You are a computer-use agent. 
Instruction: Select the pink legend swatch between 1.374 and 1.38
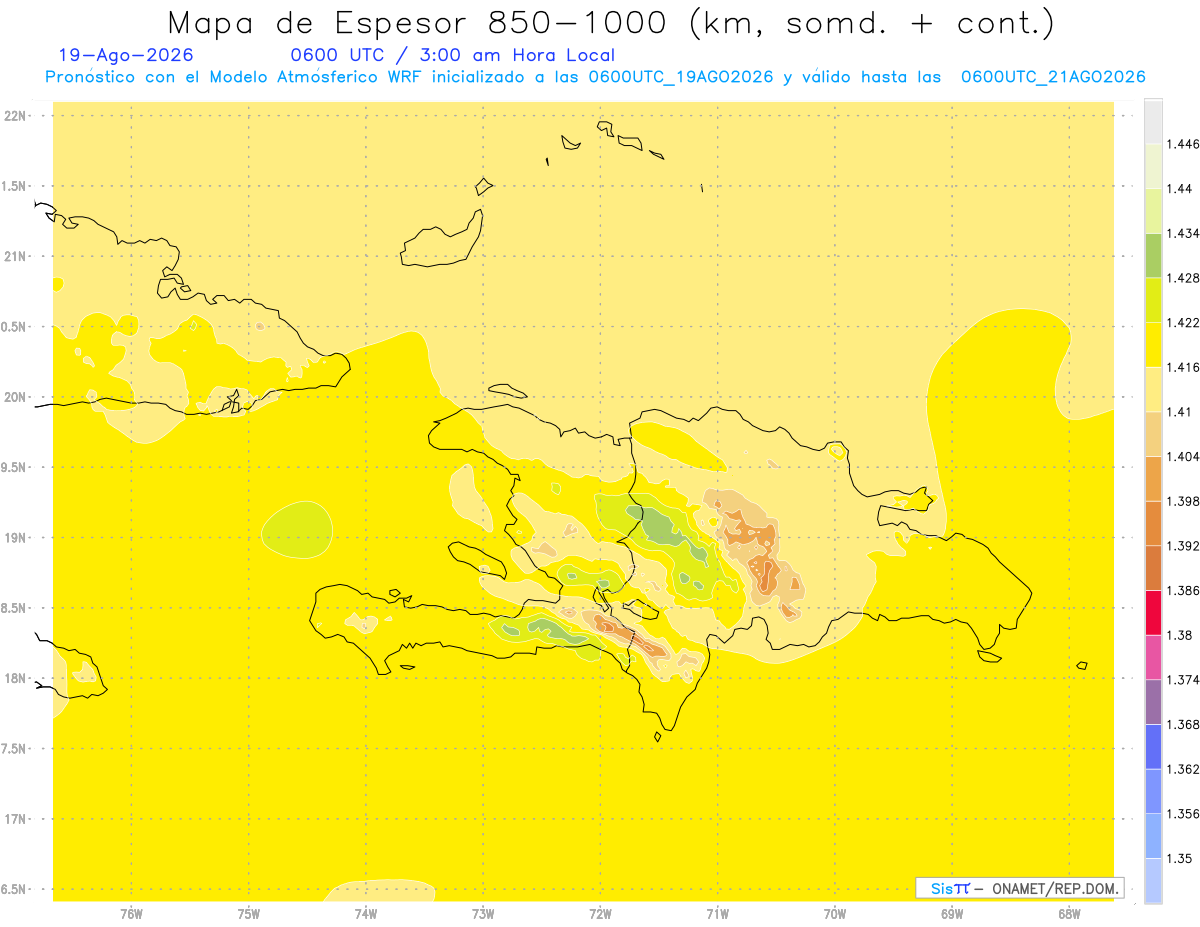[x=1153, y=657]
